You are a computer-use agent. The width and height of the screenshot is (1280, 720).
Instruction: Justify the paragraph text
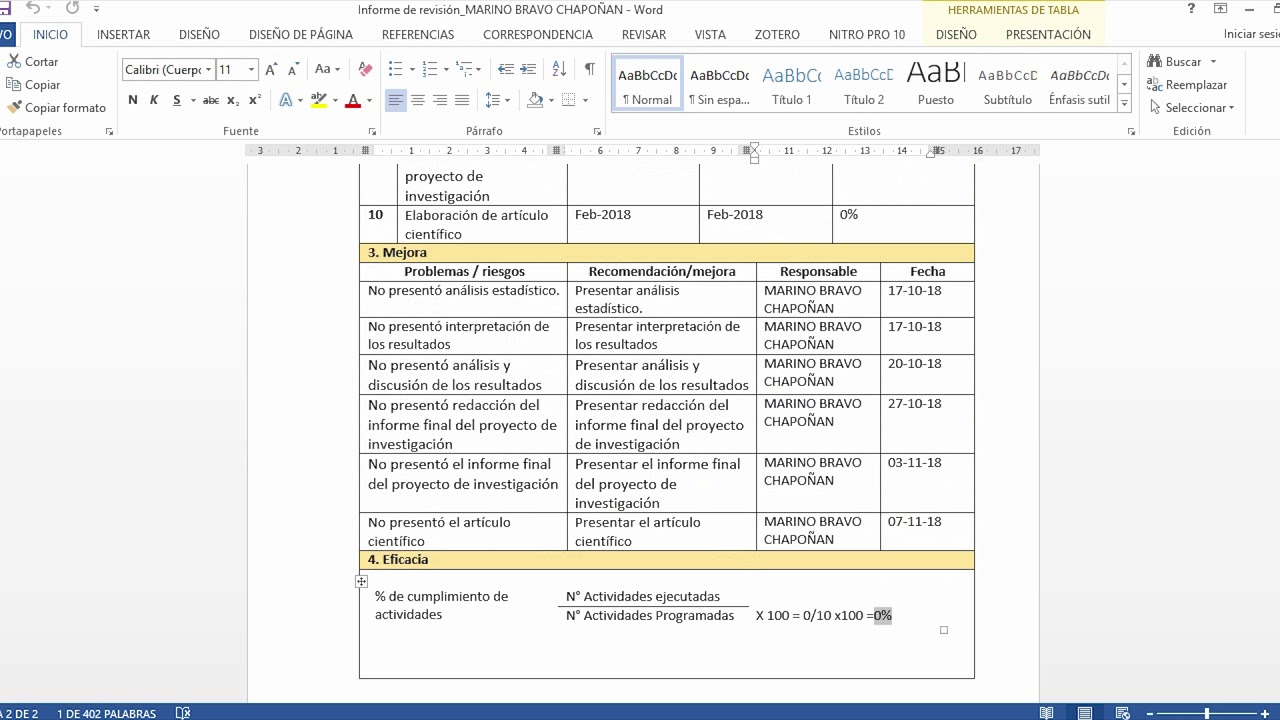462,100
